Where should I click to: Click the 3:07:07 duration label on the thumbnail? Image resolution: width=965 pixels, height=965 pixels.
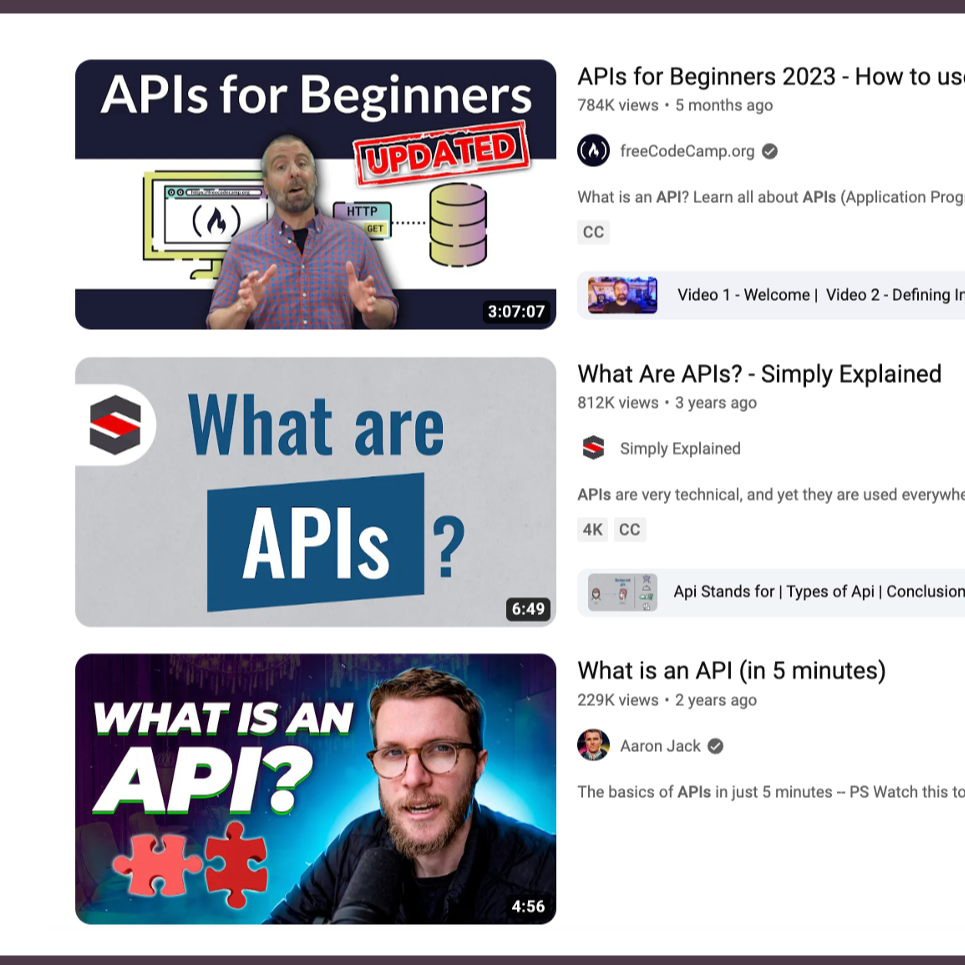point(517,311)
